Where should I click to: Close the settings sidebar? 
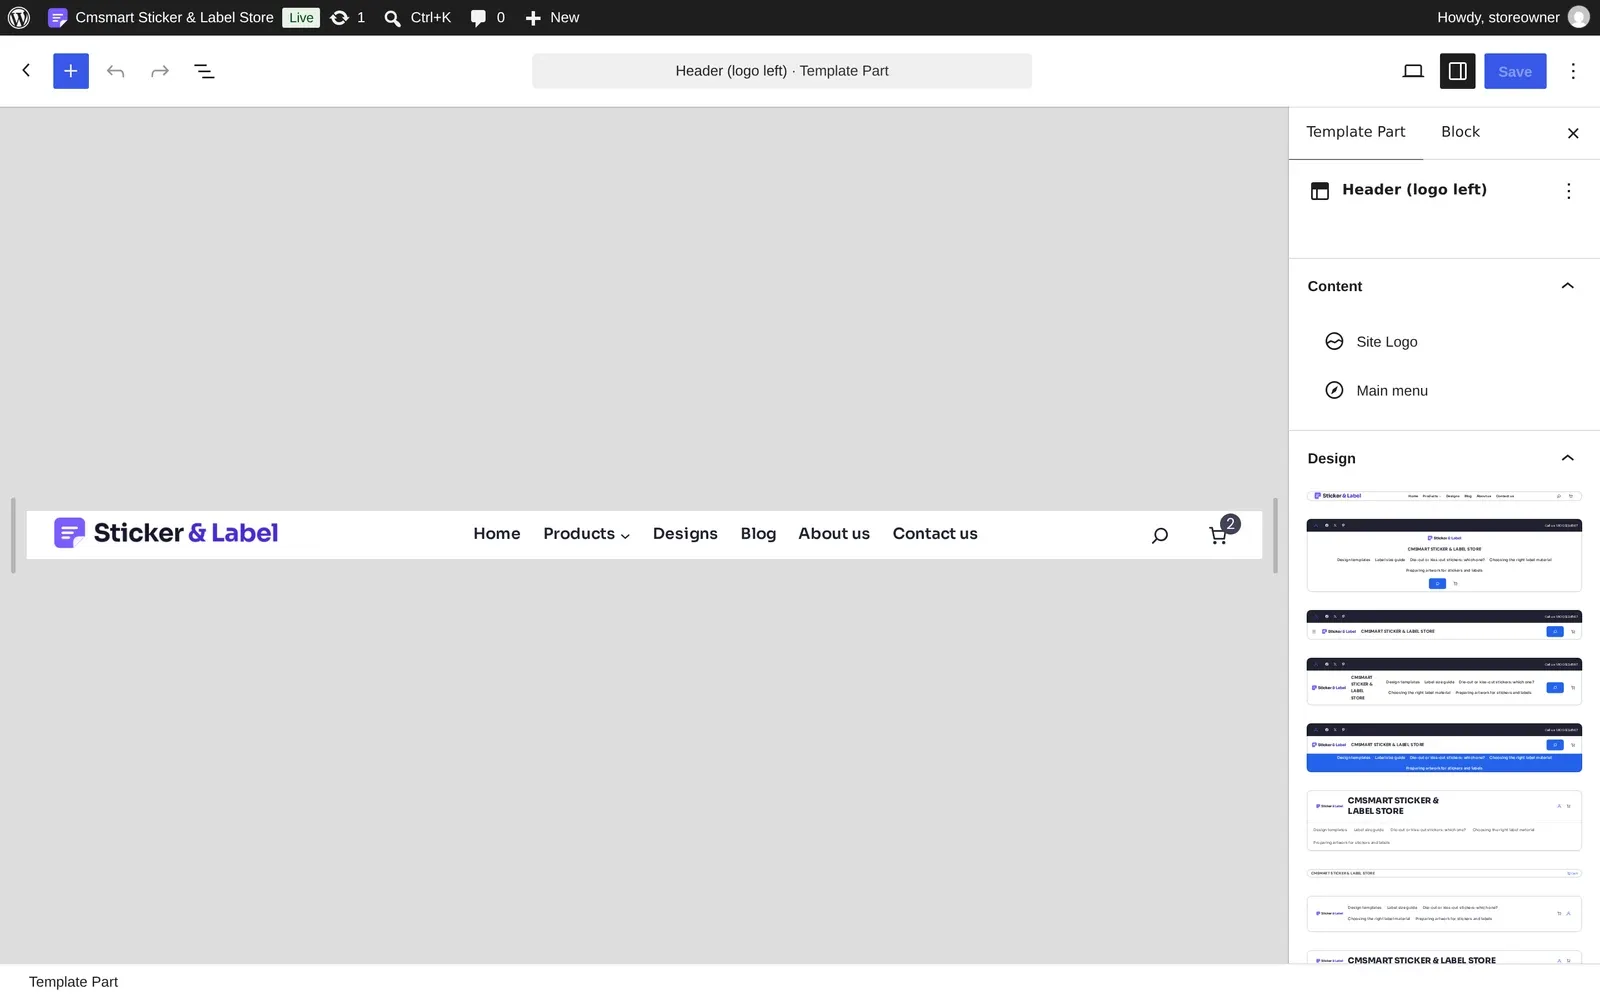1573,133
